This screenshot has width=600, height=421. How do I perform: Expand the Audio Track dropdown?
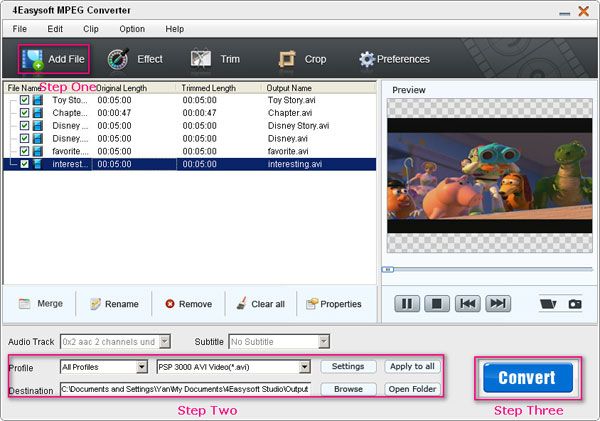pos(165,341)
